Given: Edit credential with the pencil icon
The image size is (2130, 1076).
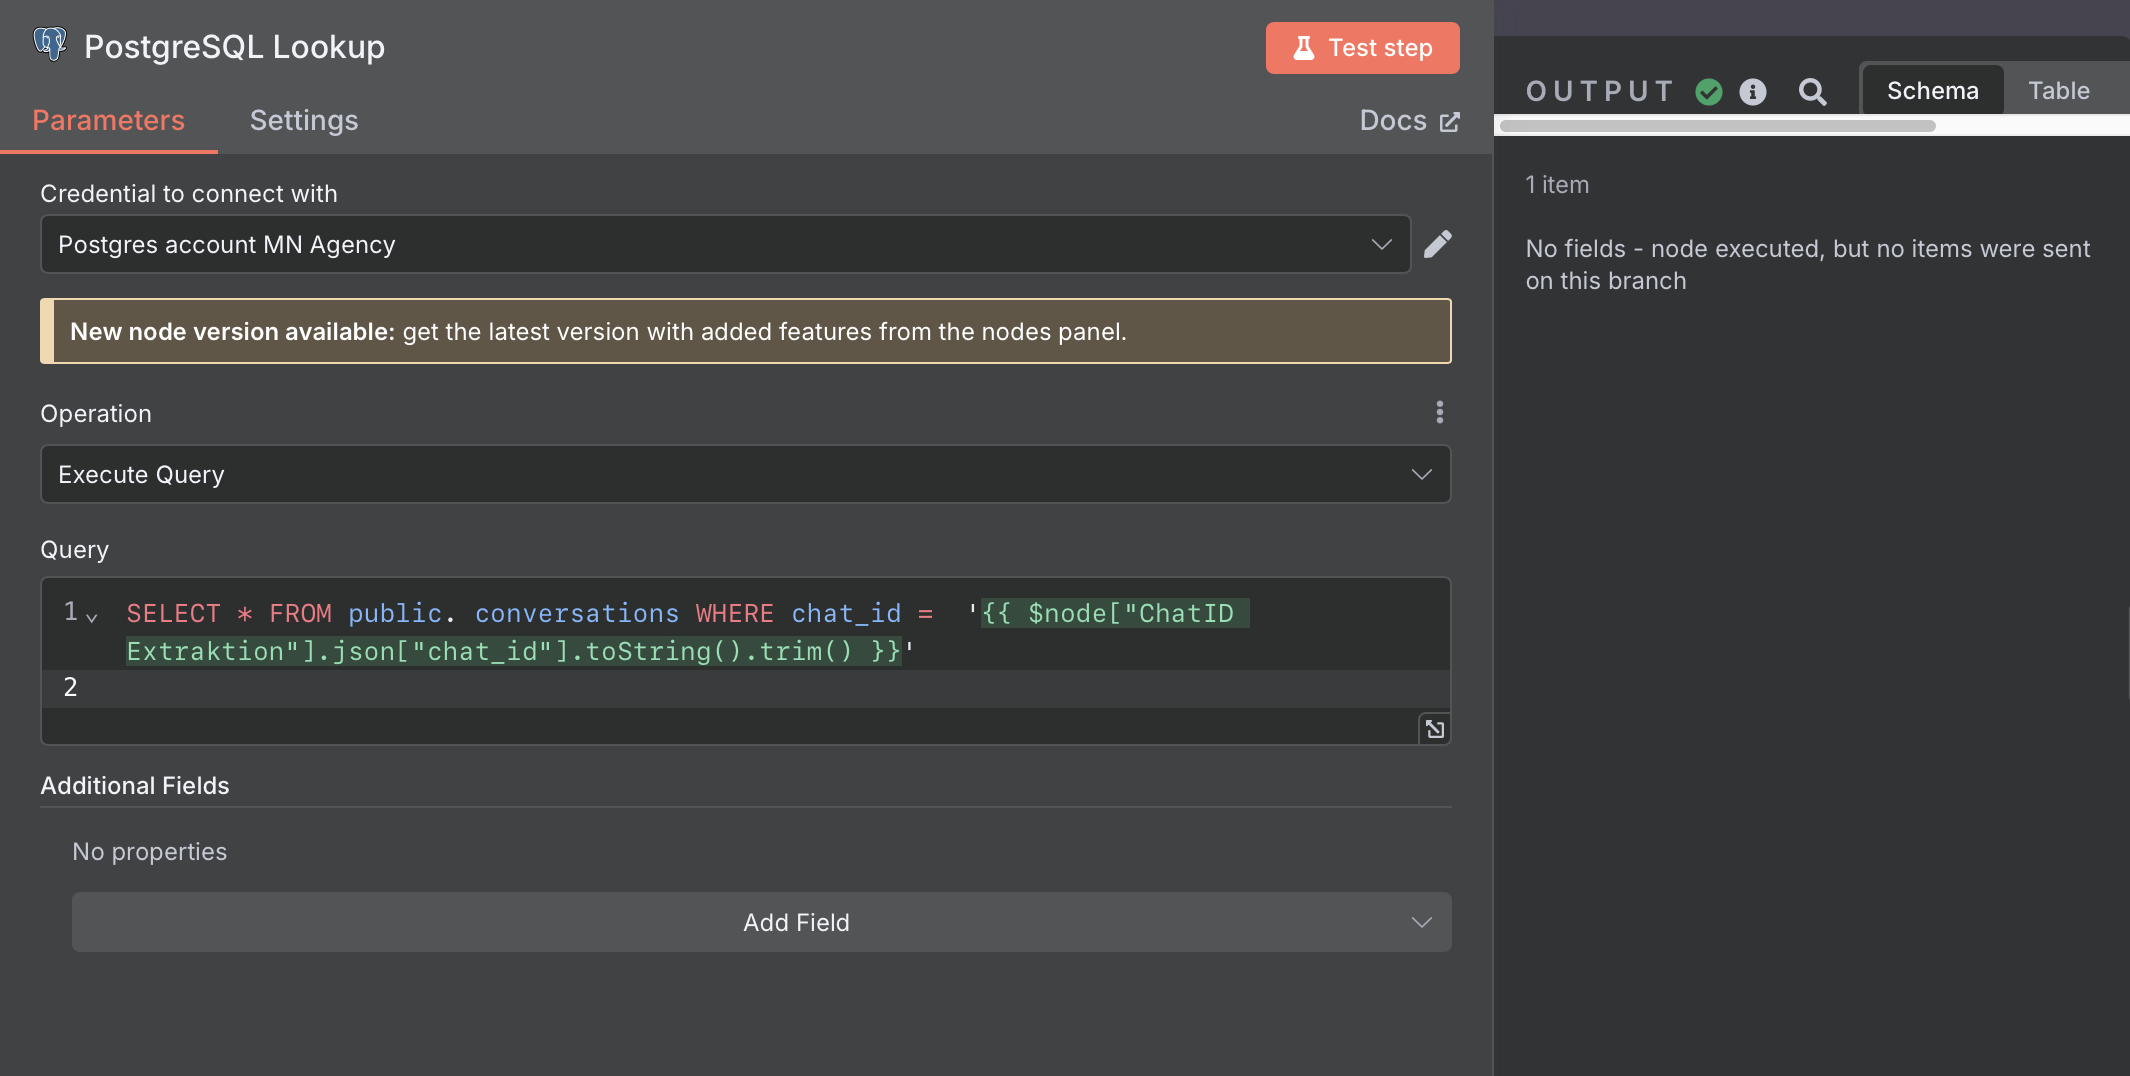Looking at the screenshot, I should click(1438, 244).
